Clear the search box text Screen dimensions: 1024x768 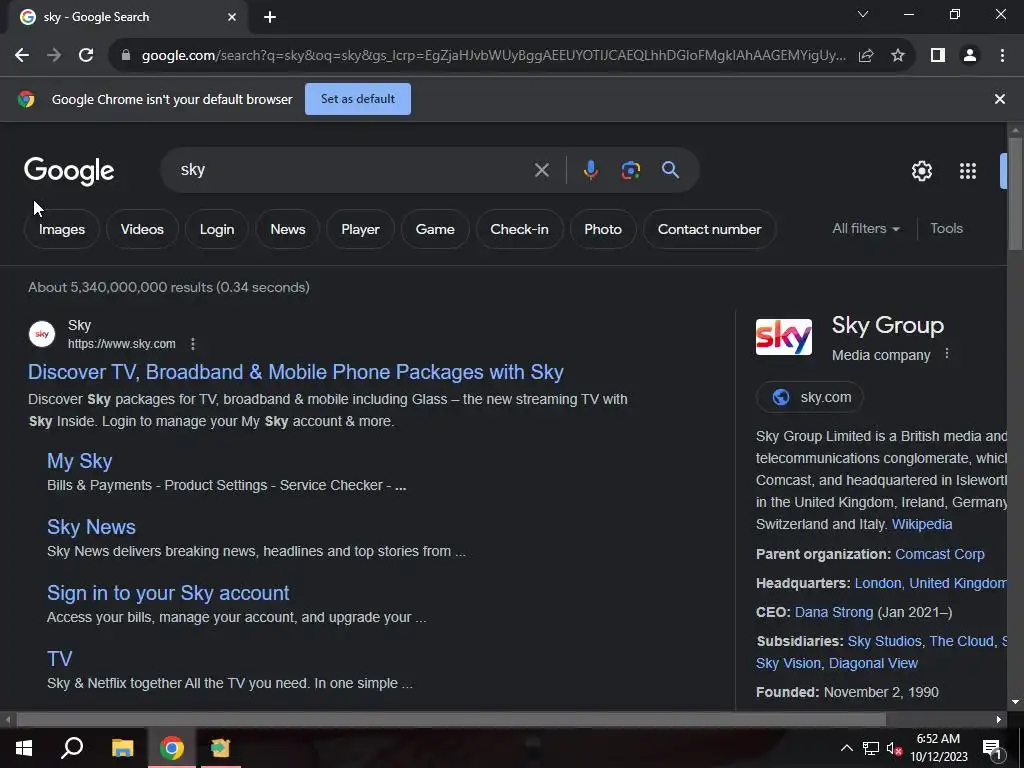(x=541, y=170)
